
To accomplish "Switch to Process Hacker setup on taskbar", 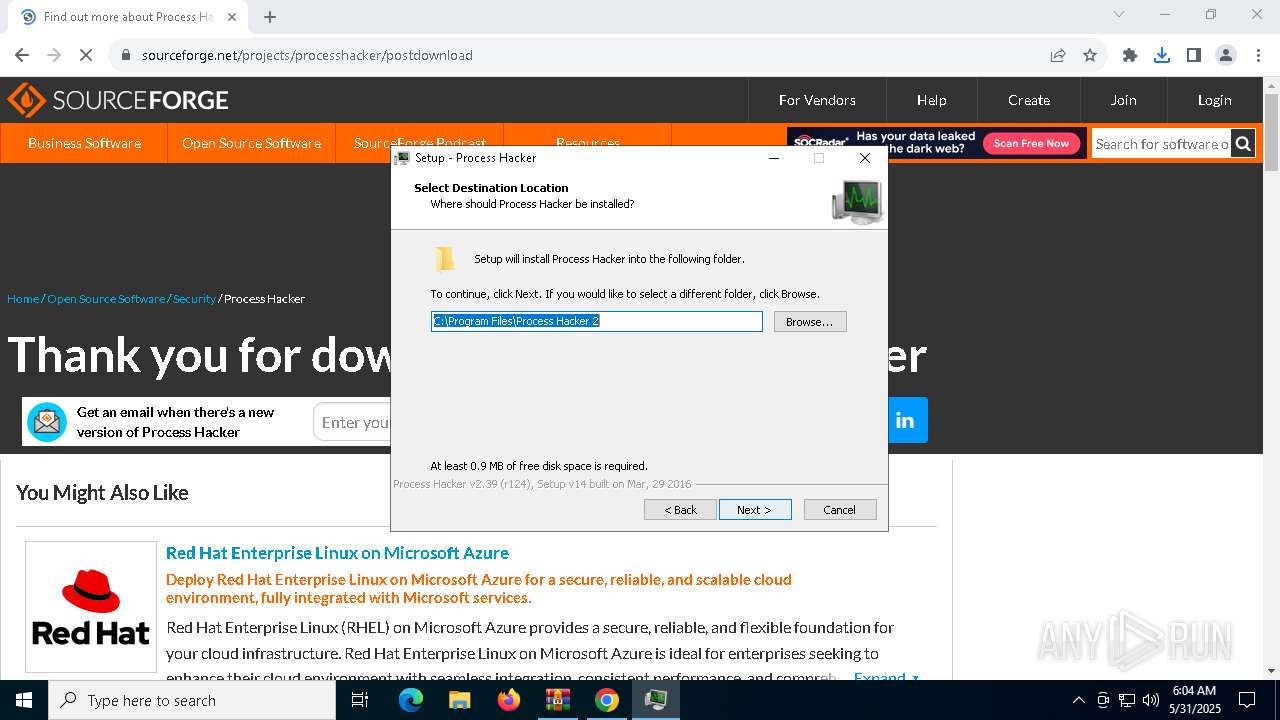I will [x=656, y=700].
